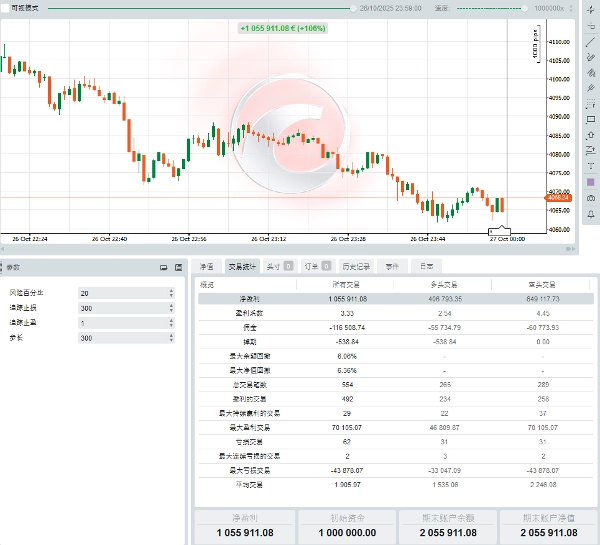Click the time marker on chart time axis
Screen dimensions: 600x545
pyautogui.click(x=499, y=231)
